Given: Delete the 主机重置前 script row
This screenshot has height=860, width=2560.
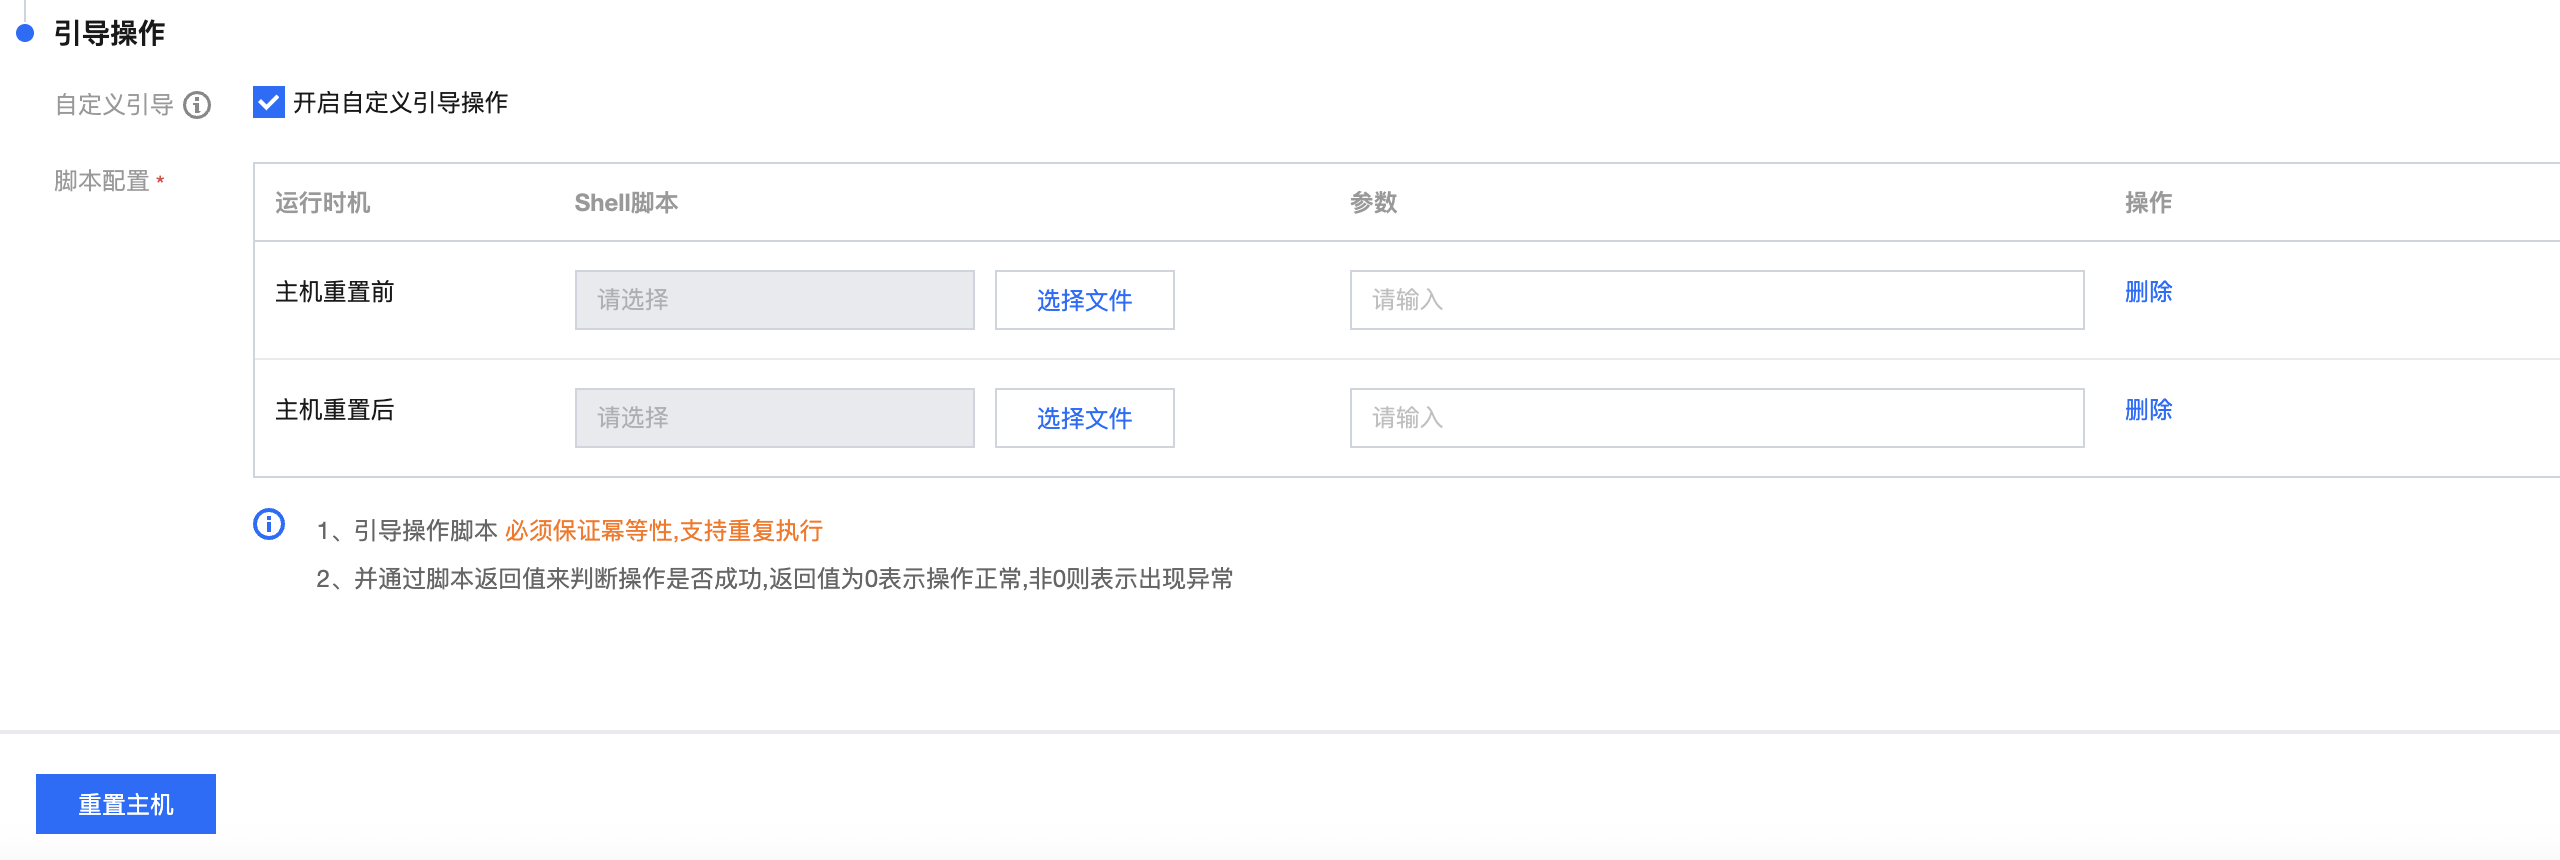Looking at the screenshot, I should (x=2148, y=292).
